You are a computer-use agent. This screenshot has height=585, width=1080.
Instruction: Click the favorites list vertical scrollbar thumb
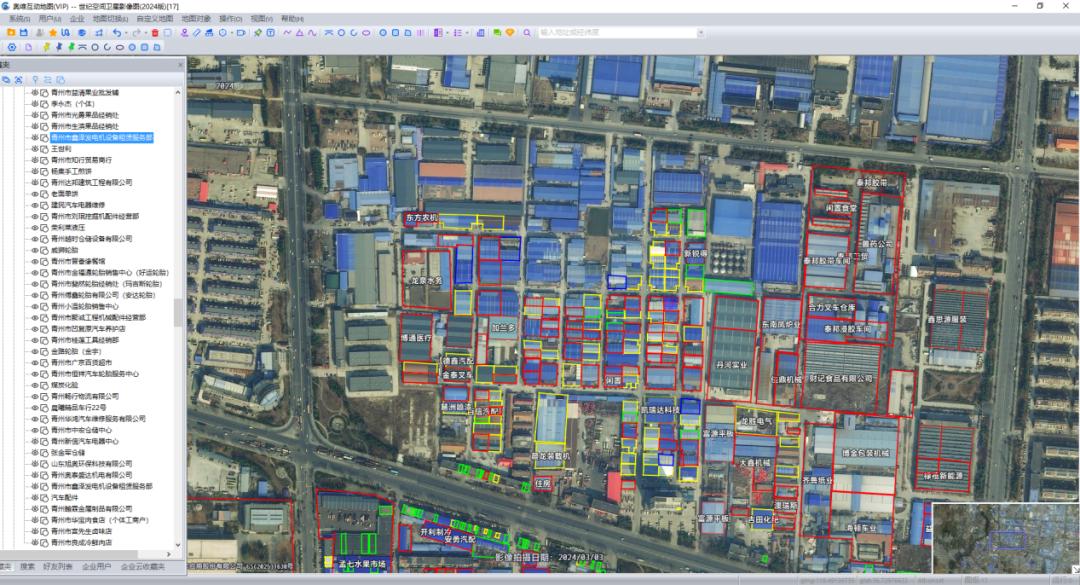point(179,312)
